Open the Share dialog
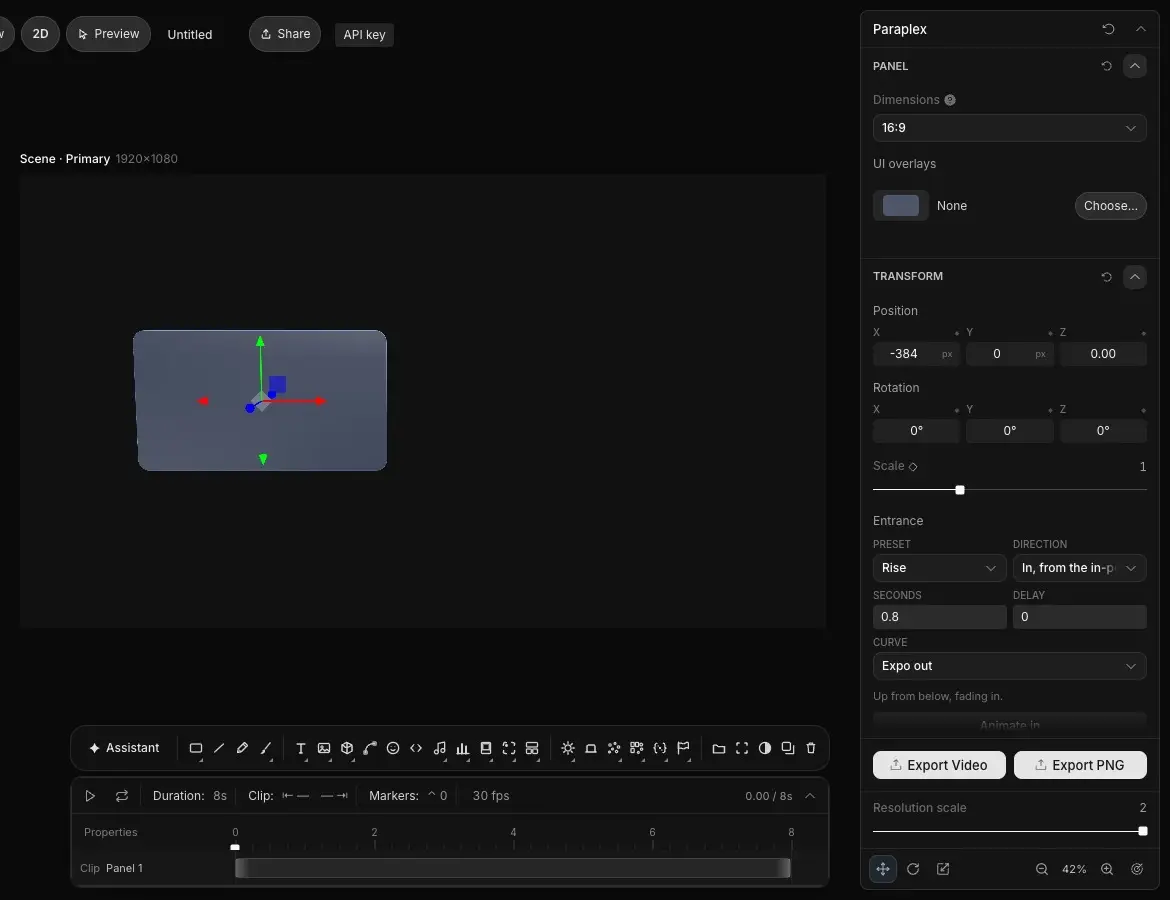The image size is (1170, 900). (285, 34)
